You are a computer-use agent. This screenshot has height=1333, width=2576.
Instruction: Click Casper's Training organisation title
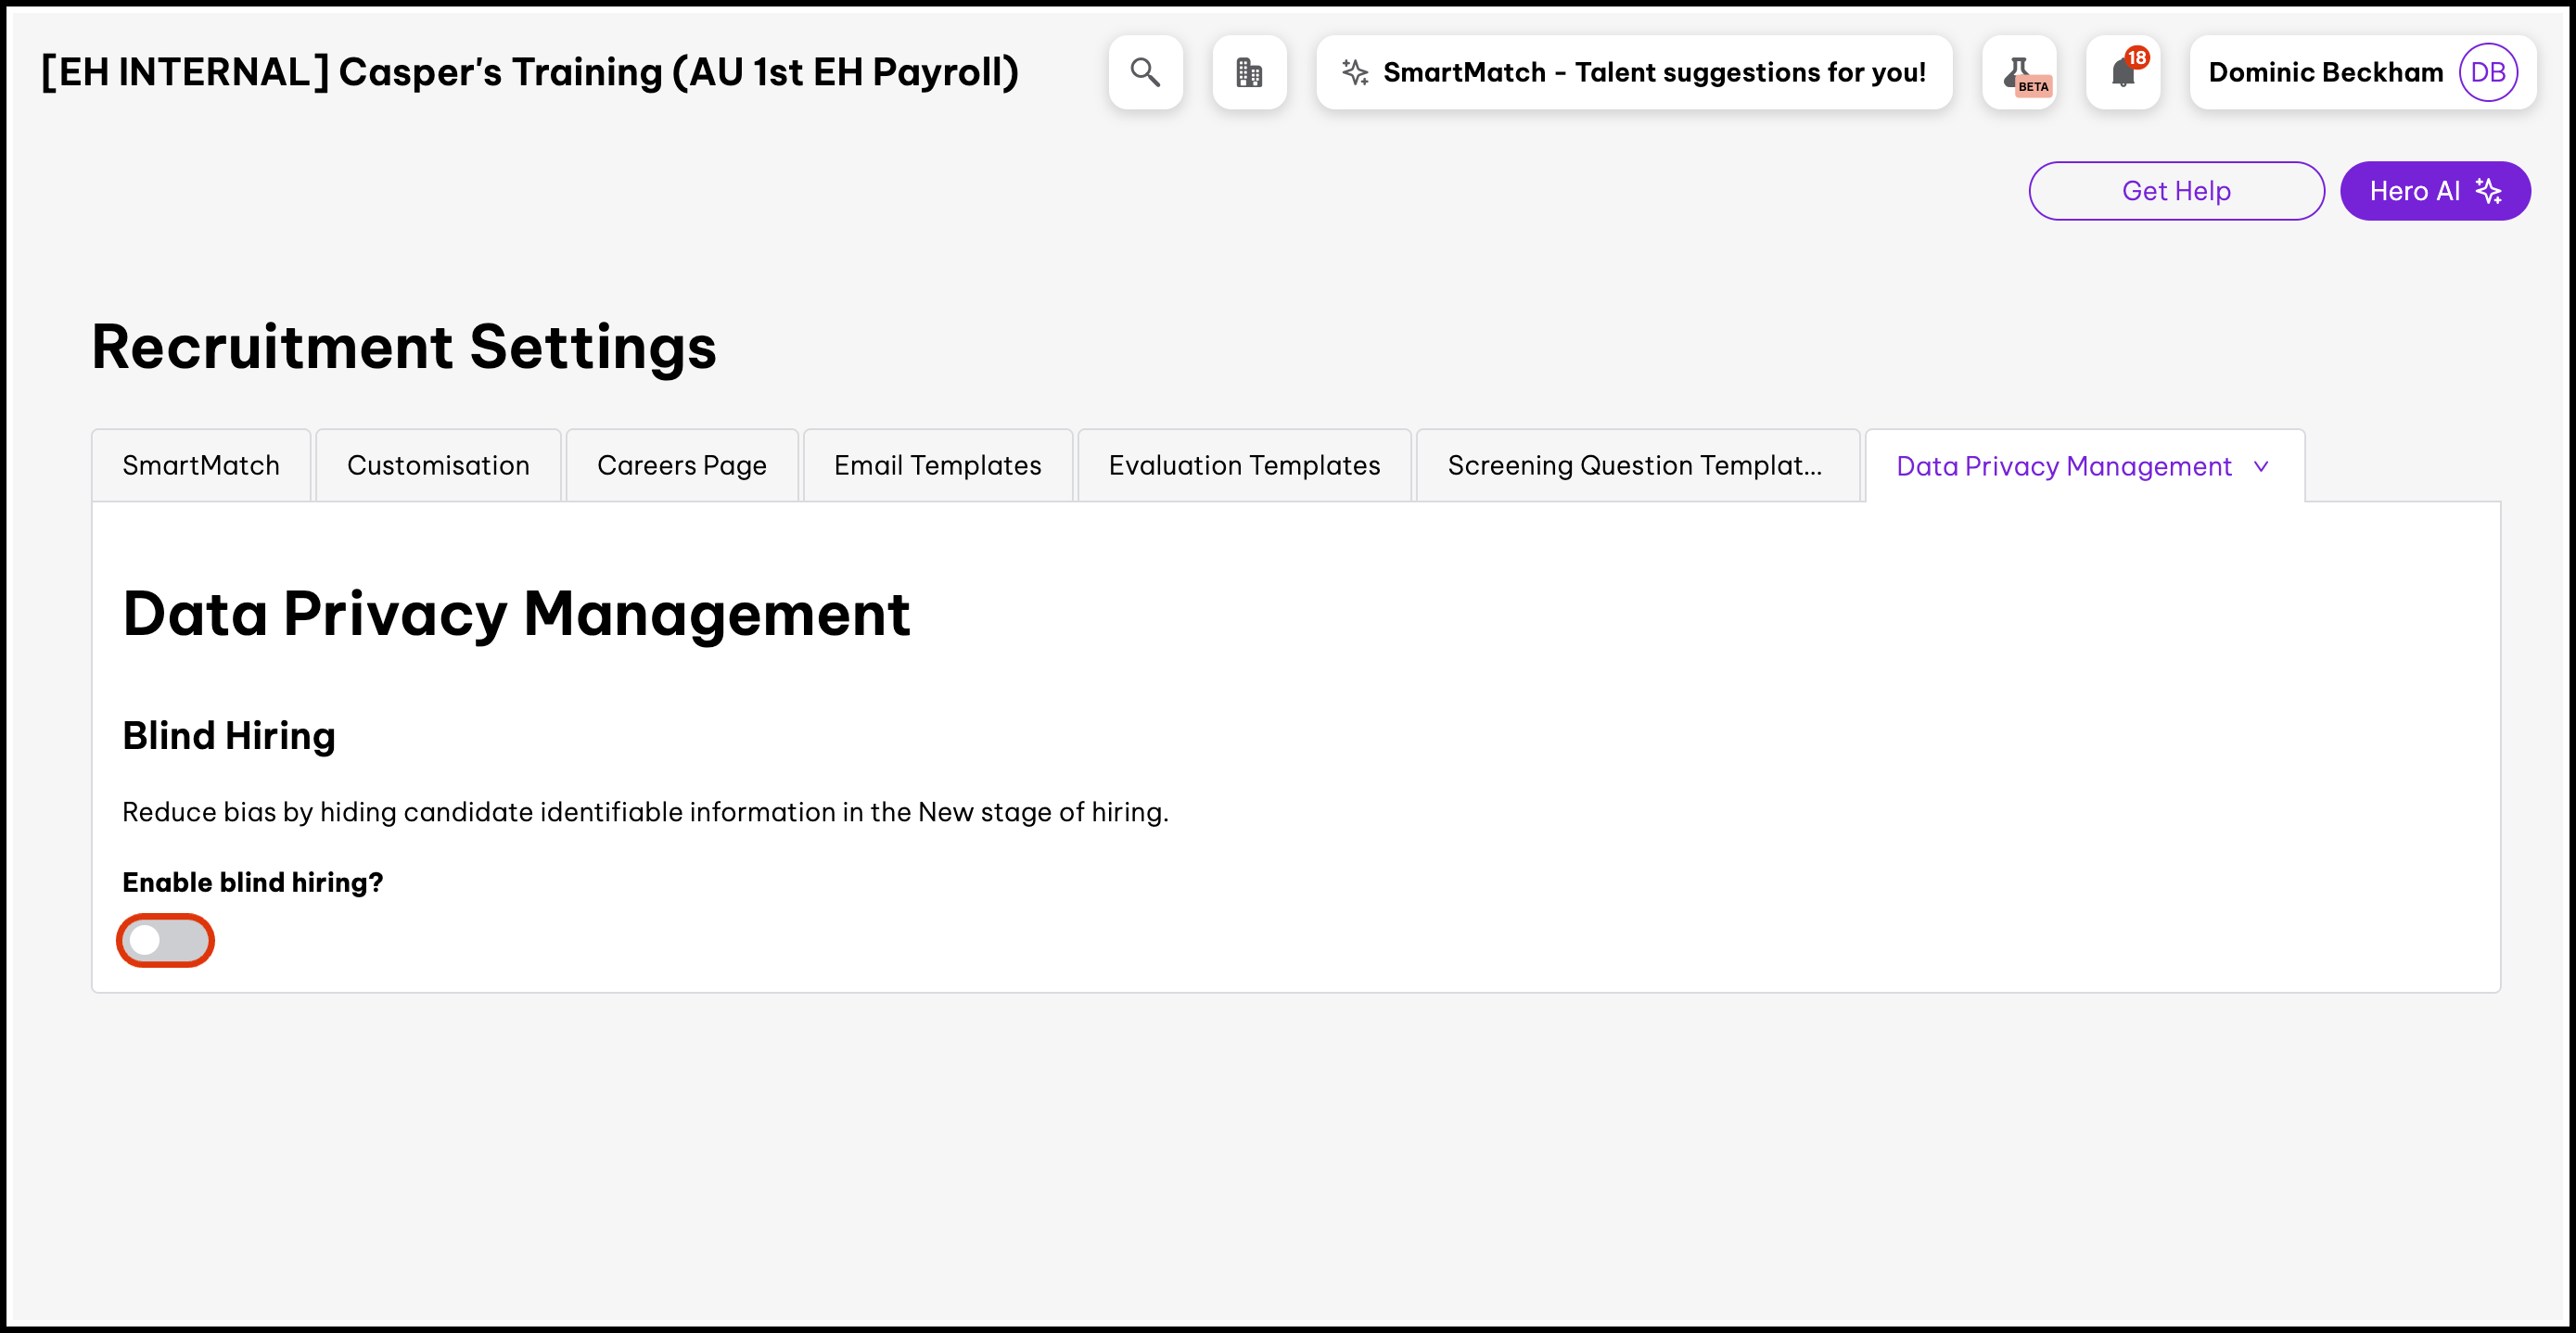(x=530, y=72)
